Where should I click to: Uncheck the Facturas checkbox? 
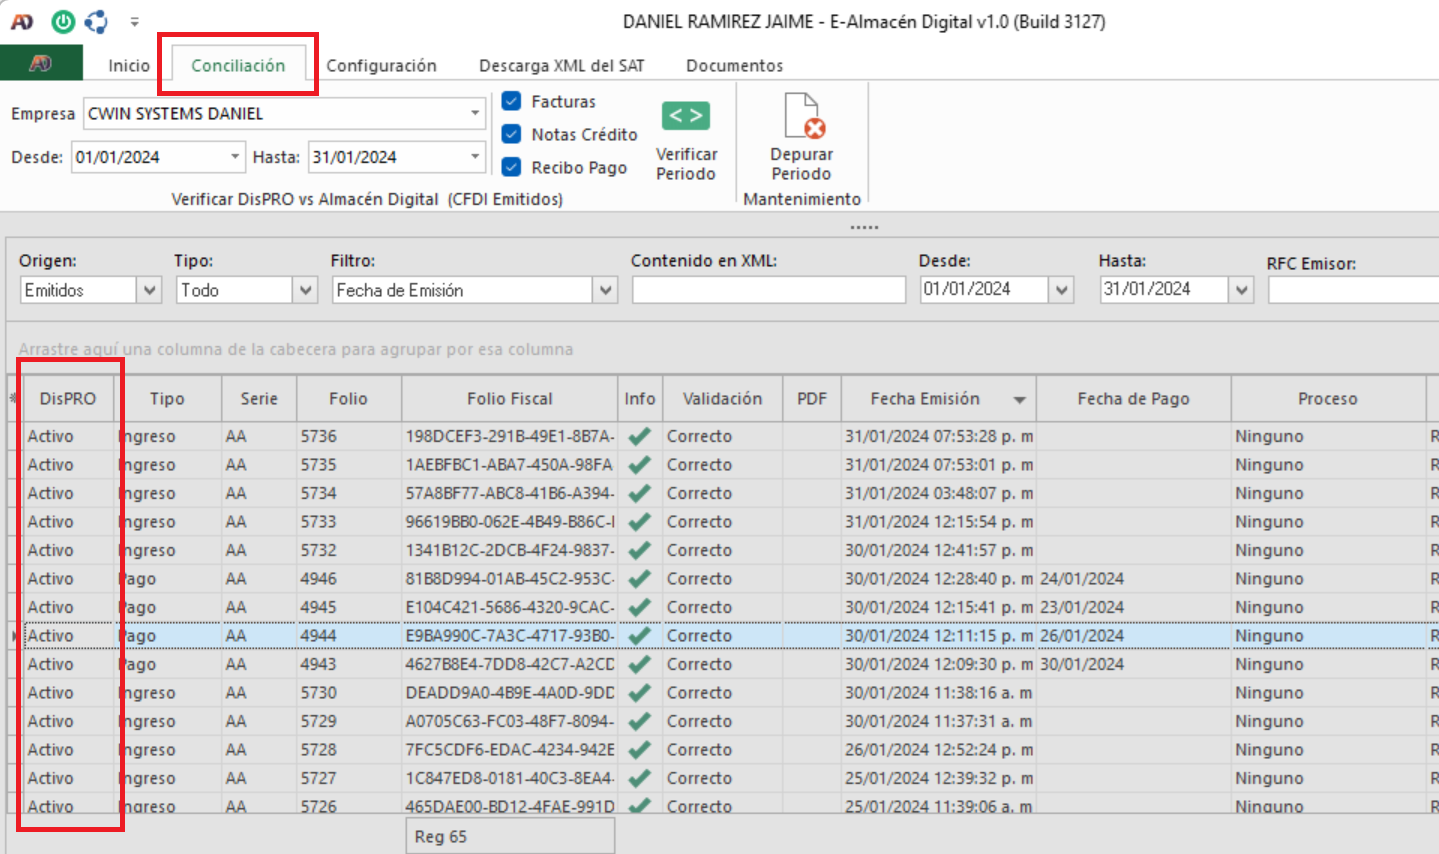click(512, 101)
